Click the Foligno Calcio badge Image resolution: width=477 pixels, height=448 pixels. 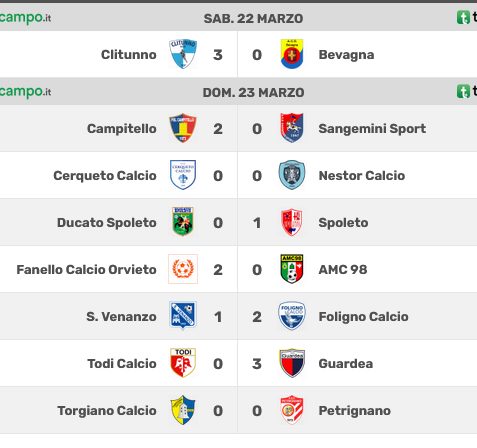pos(292,316)
